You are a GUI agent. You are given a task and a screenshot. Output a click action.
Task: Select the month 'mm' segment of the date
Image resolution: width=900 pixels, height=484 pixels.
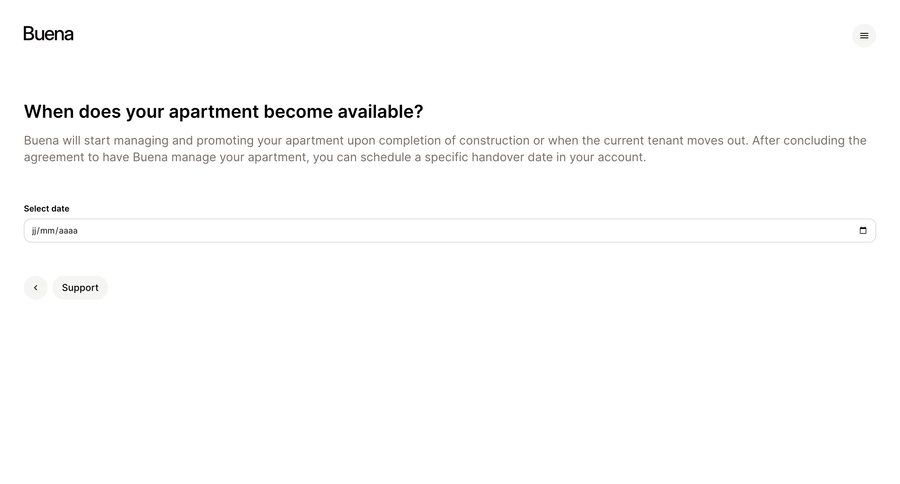47,231
